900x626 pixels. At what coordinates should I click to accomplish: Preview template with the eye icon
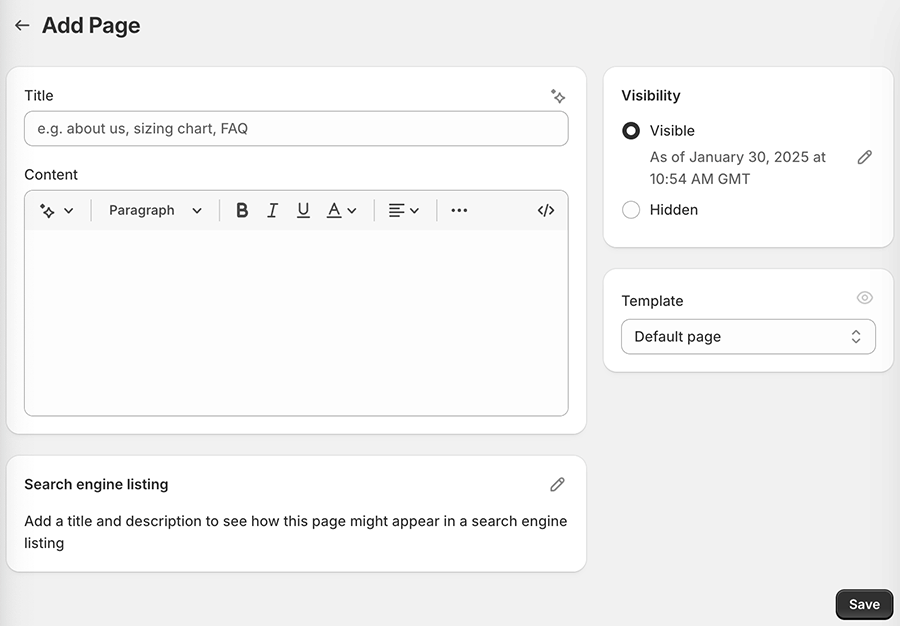pyautogui.click(x=864, y=298)
